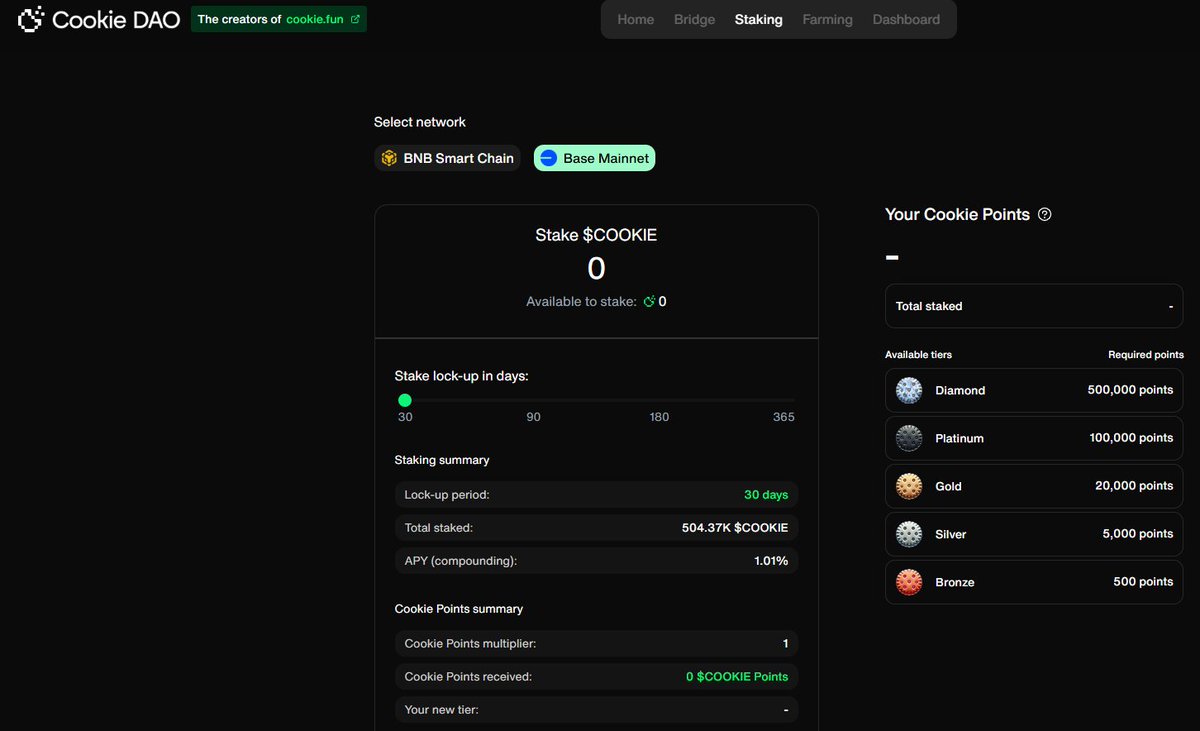
Task: Select the Staking tab
Action: point(759,19)
